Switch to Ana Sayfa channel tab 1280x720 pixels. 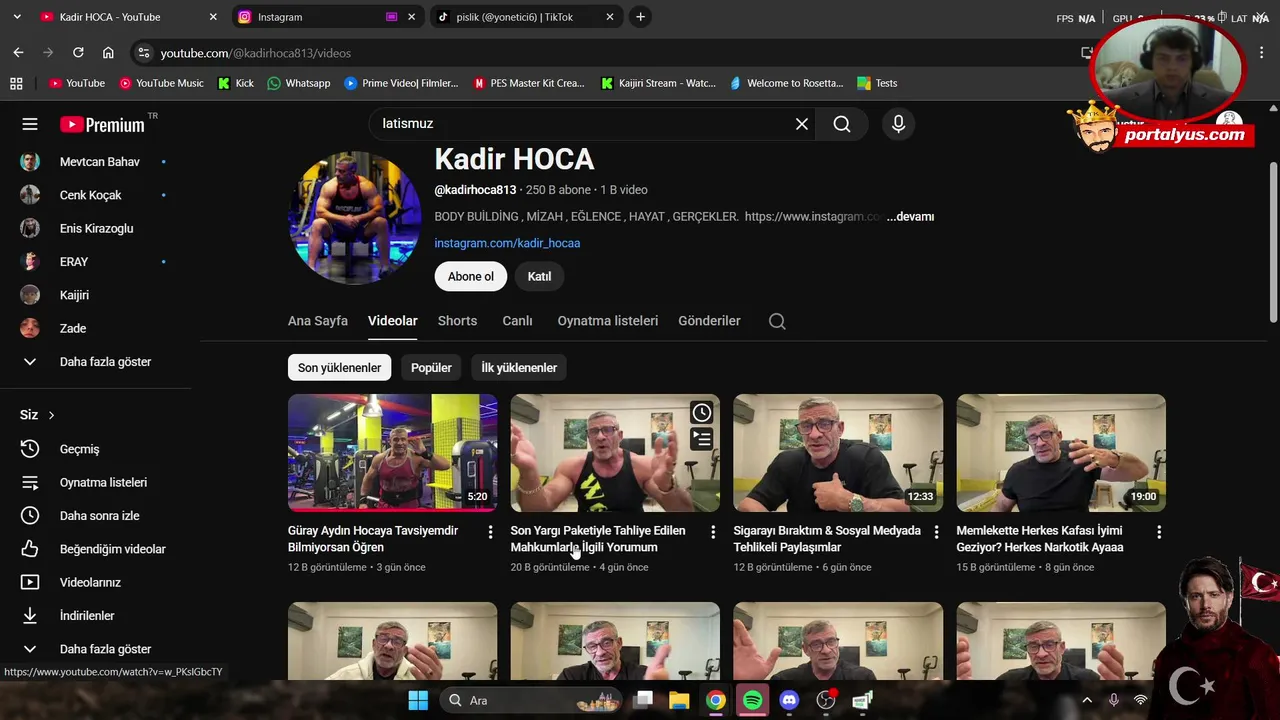(318, 321)
